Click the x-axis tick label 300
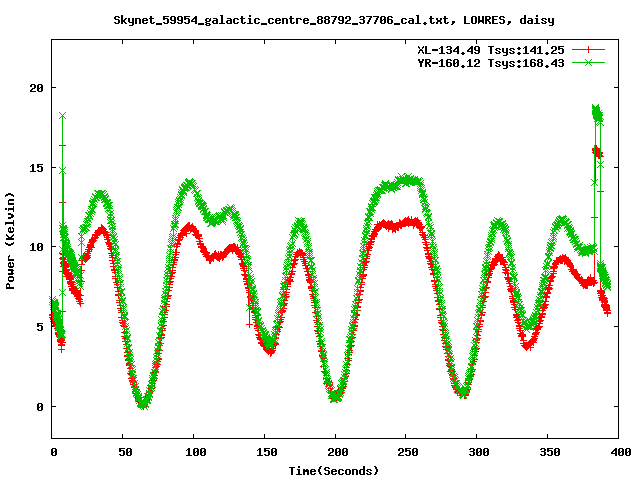The image size is (640, 480). [479, 452]
